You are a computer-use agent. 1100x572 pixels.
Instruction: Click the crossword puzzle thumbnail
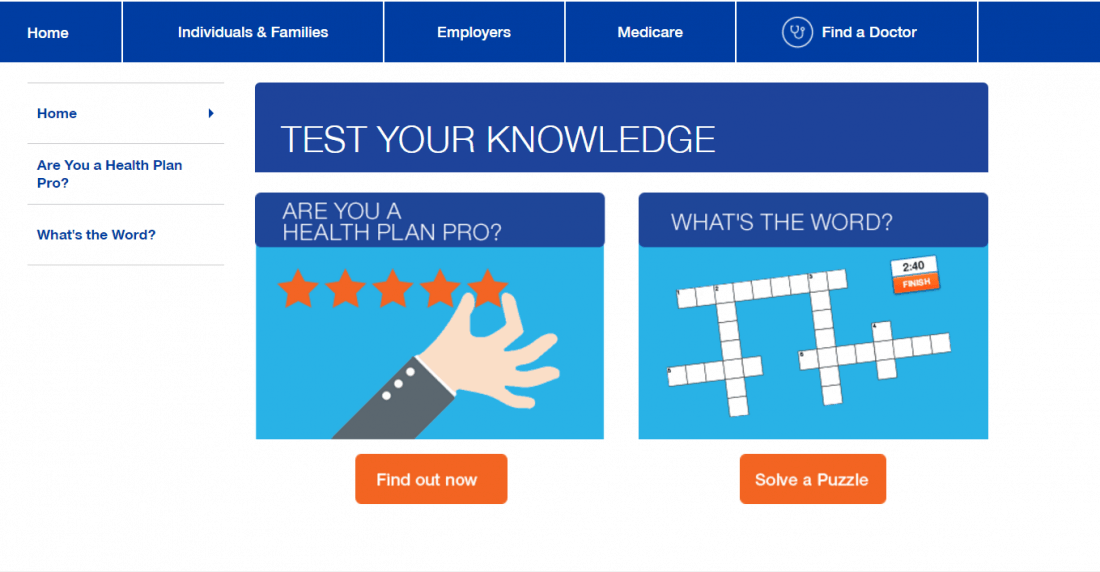click(x=807, y=340)
